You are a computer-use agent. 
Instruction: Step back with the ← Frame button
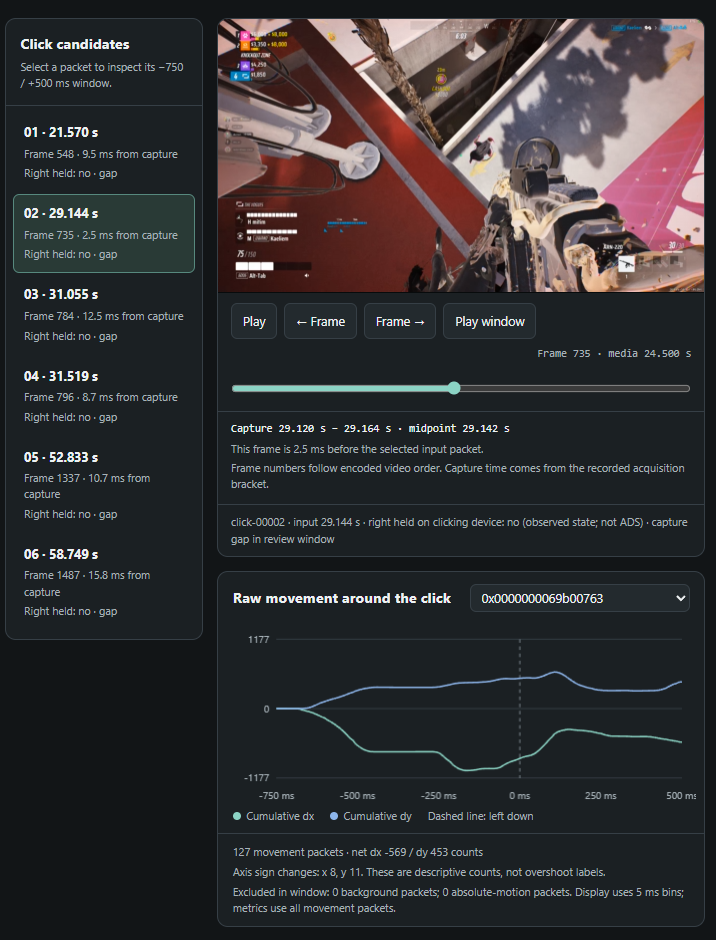click(x=320, y=321)
